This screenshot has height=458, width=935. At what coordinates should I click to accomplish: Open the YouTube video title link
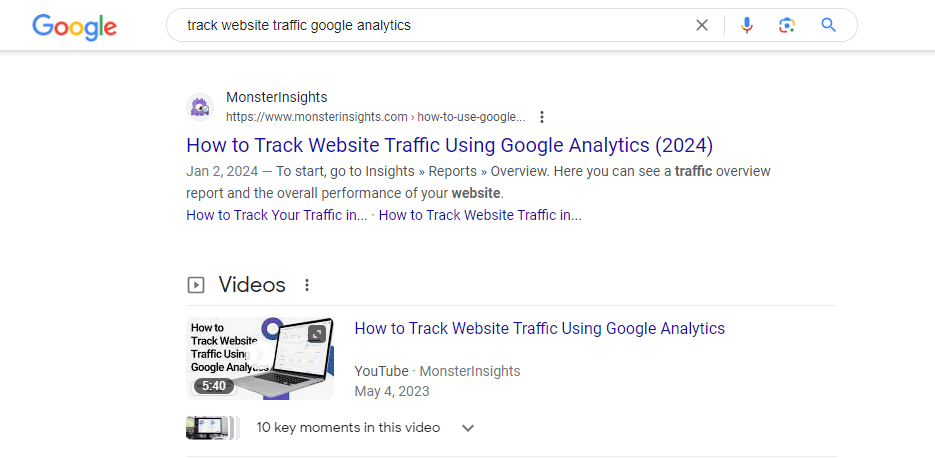coord(539,328)
